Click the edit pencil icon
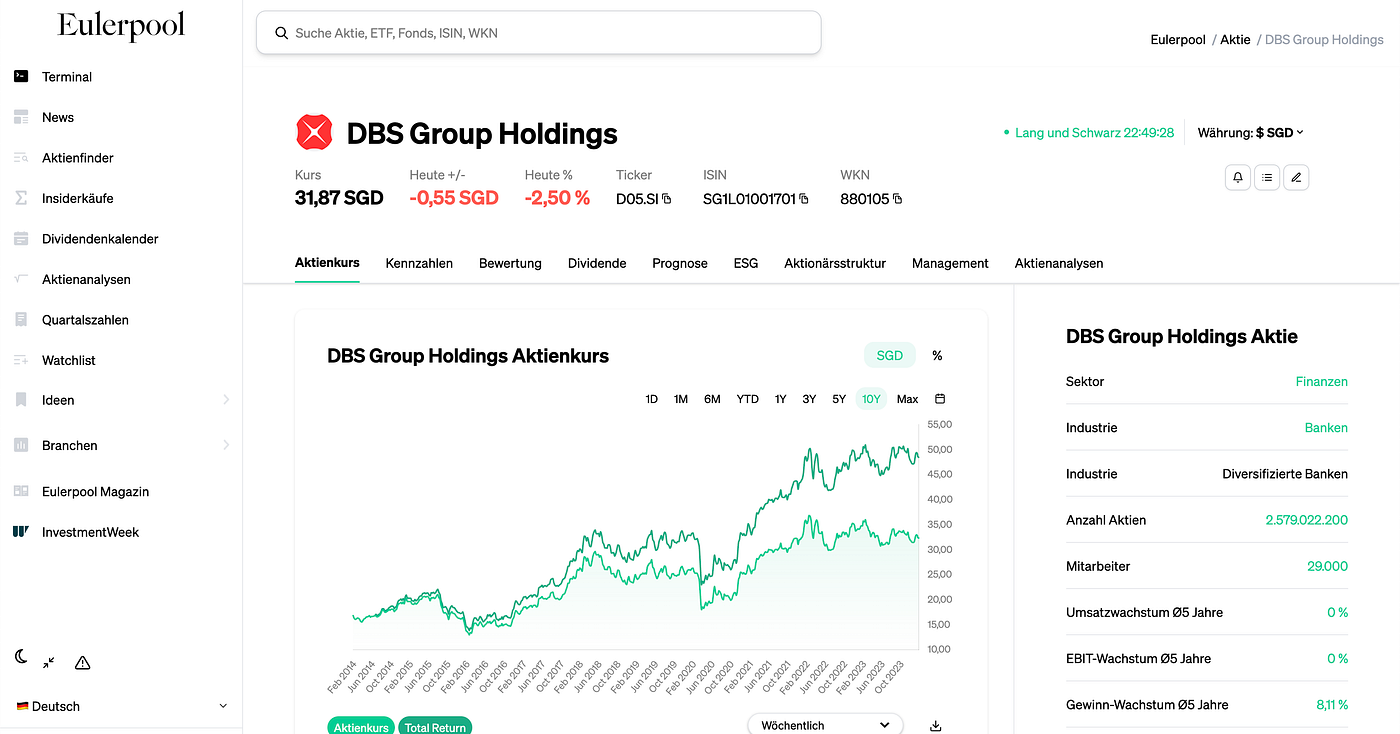Image resolution: width=1400 pixels, height=734 pixels. pyautogui.click(x=1296, y=177)
